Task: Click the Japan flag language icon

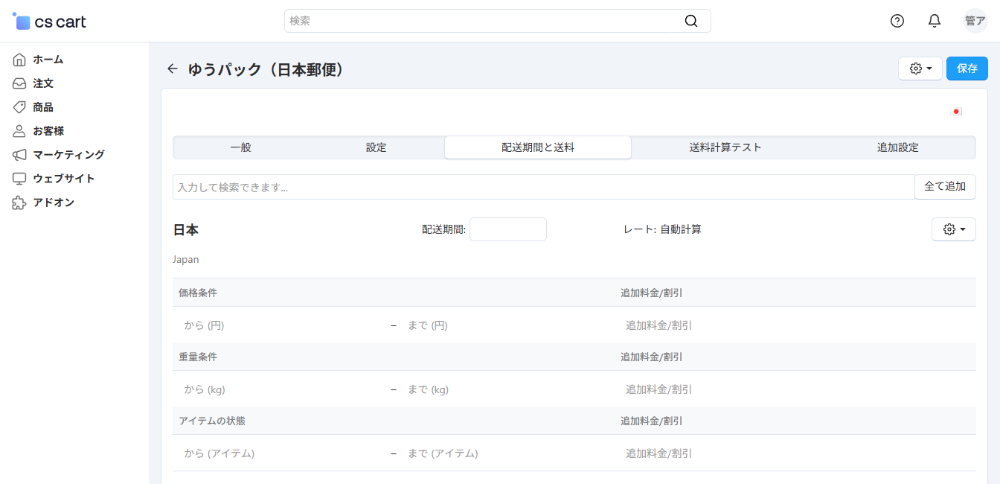Action: (957, 112)
